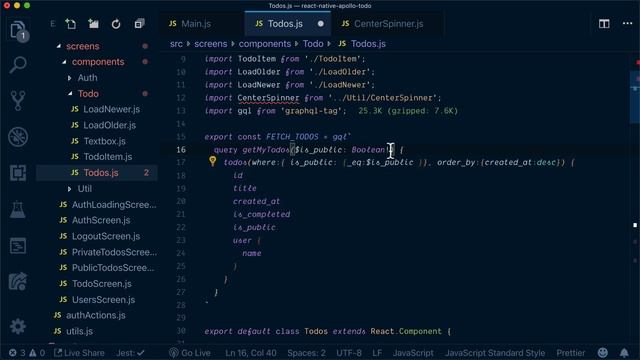Screen dimensions: 640x360
Task: Expand the Util folder
Action: 84,189
